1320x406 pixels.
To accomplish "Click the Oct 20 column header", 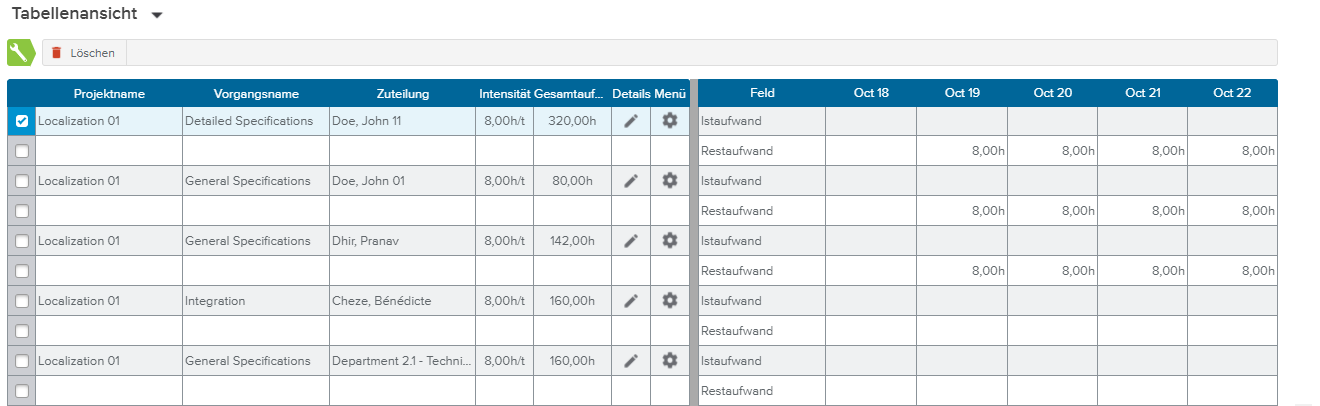I will point(1052,93).
